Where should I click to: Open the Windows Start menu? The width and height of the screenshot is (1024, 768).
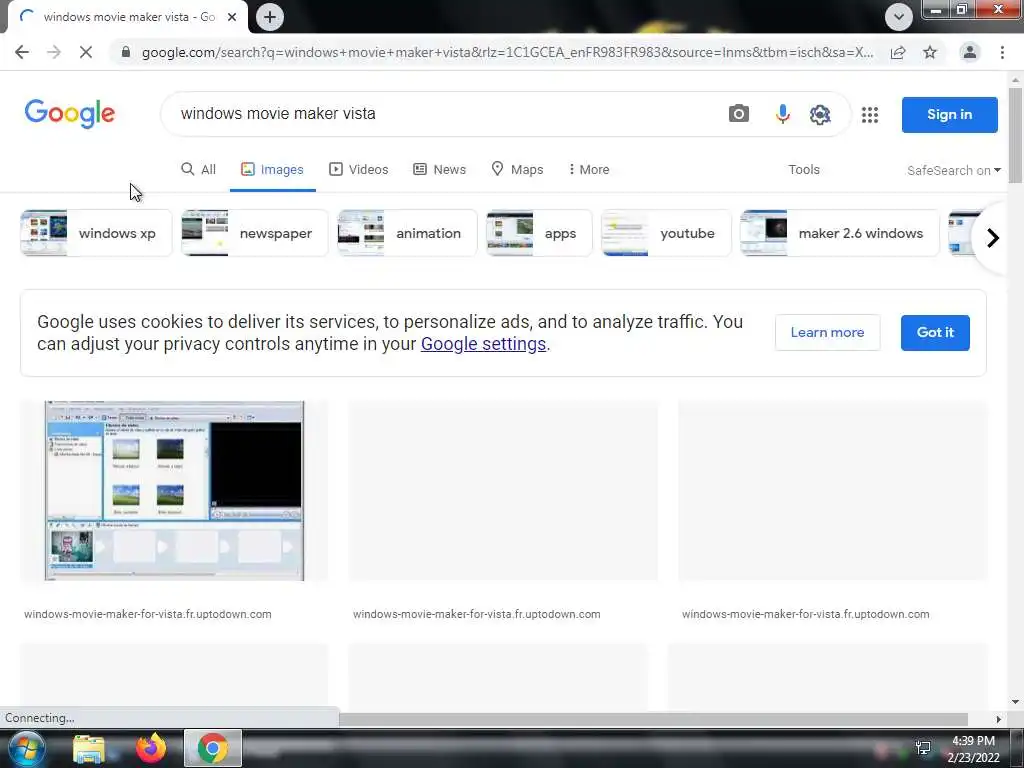(x=27, y=748)
